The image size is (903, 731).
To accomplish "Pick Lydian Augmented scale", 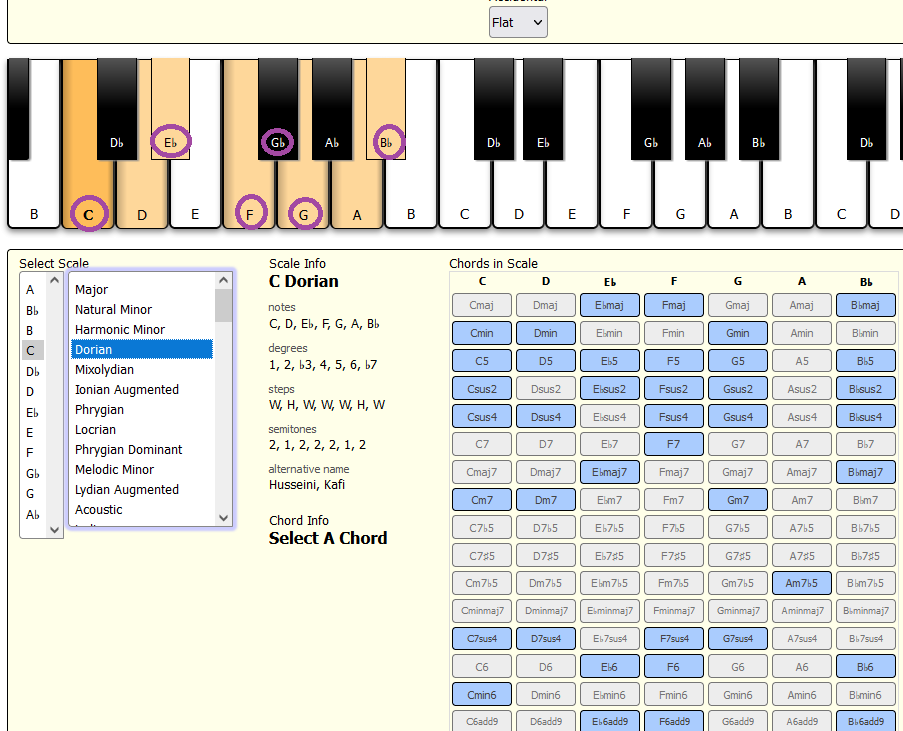I will 142,490.
